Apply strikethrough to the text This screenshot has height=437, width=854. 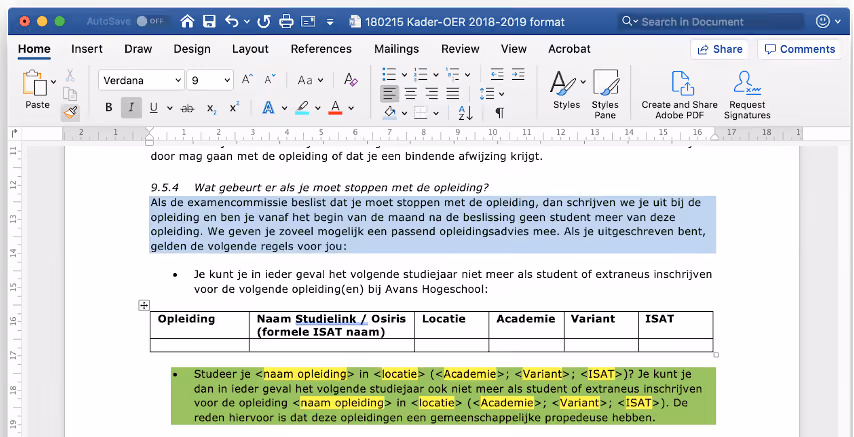(x=187, y=108)
